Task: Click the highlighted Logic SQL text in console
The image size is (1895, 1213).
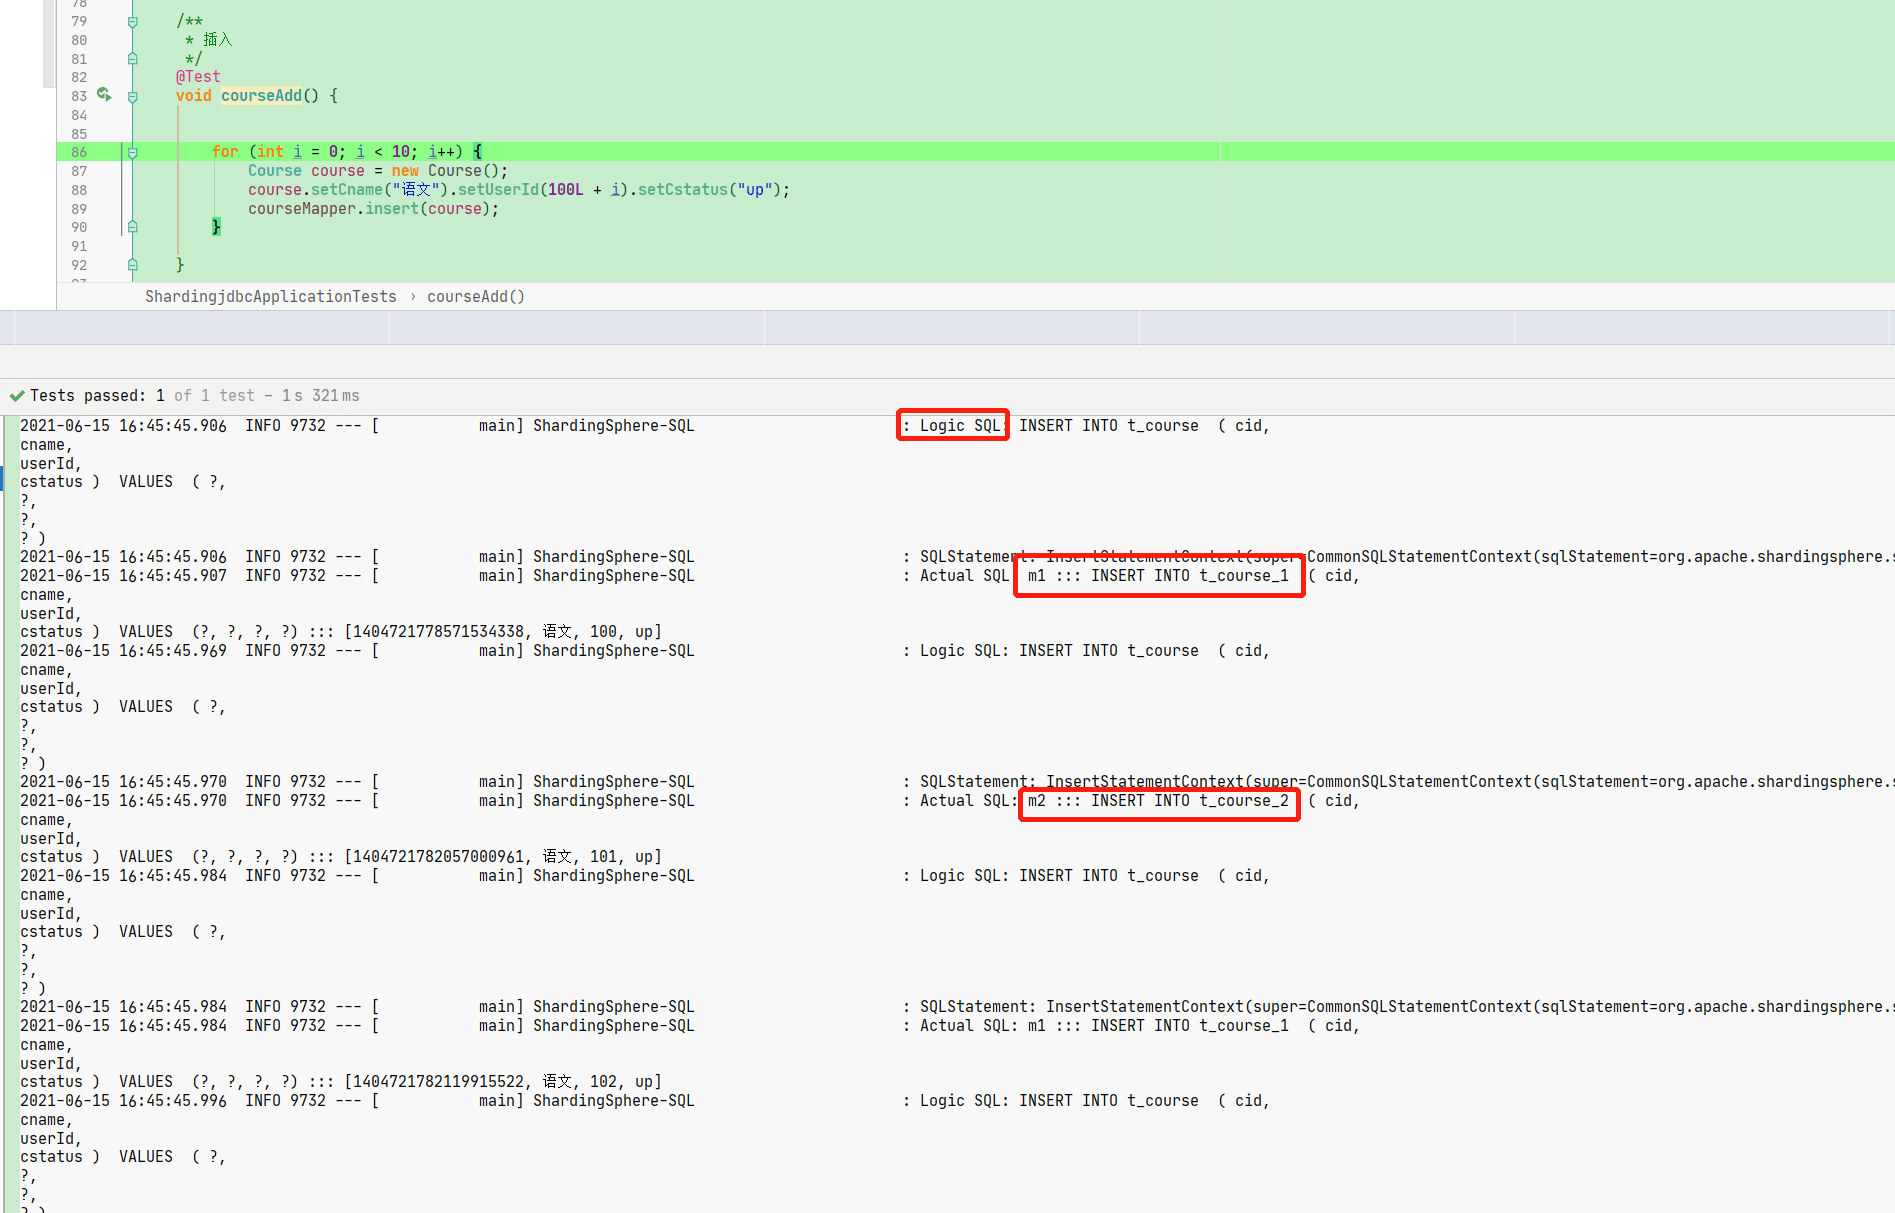Action: (953, 425)
